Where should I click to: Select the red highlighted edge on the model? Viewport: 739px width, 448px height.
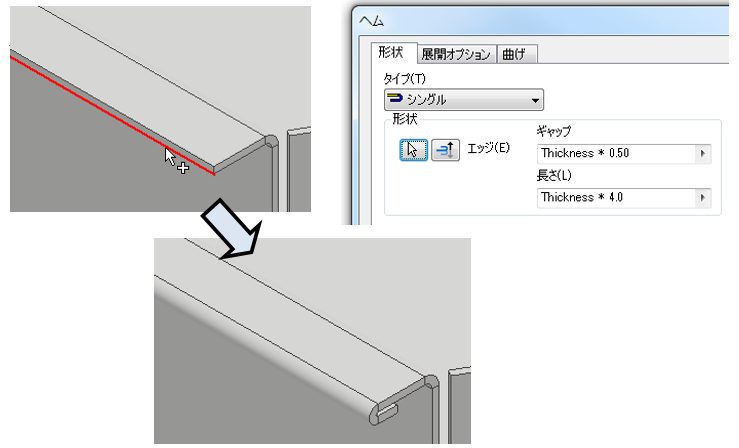point(112,115)
